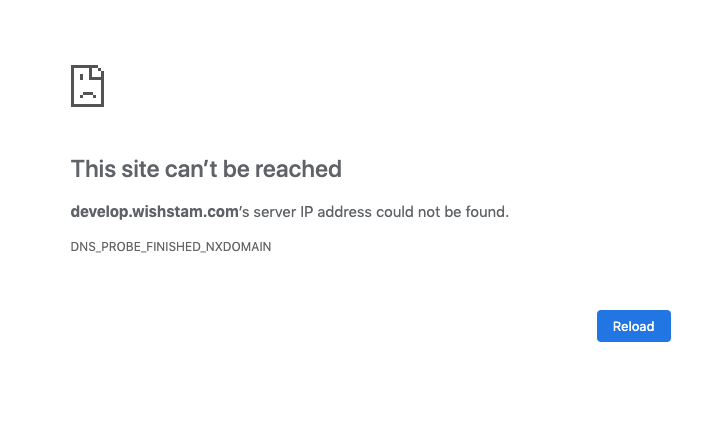Click the word 'reached' in the heading
This screenshot has height=437, width=722.
(x=298, y=169)
